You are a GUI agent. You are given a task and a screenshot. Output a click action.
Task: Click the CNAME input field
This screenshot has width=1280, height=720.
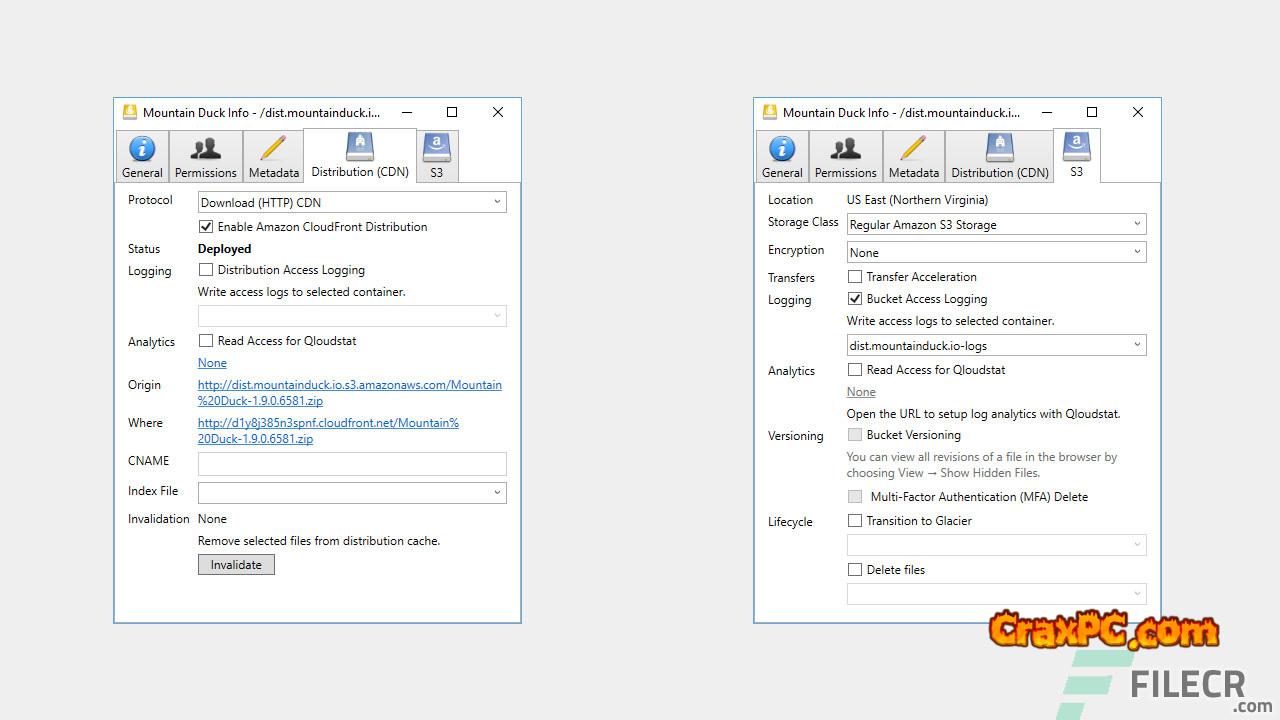pos(352,463)
